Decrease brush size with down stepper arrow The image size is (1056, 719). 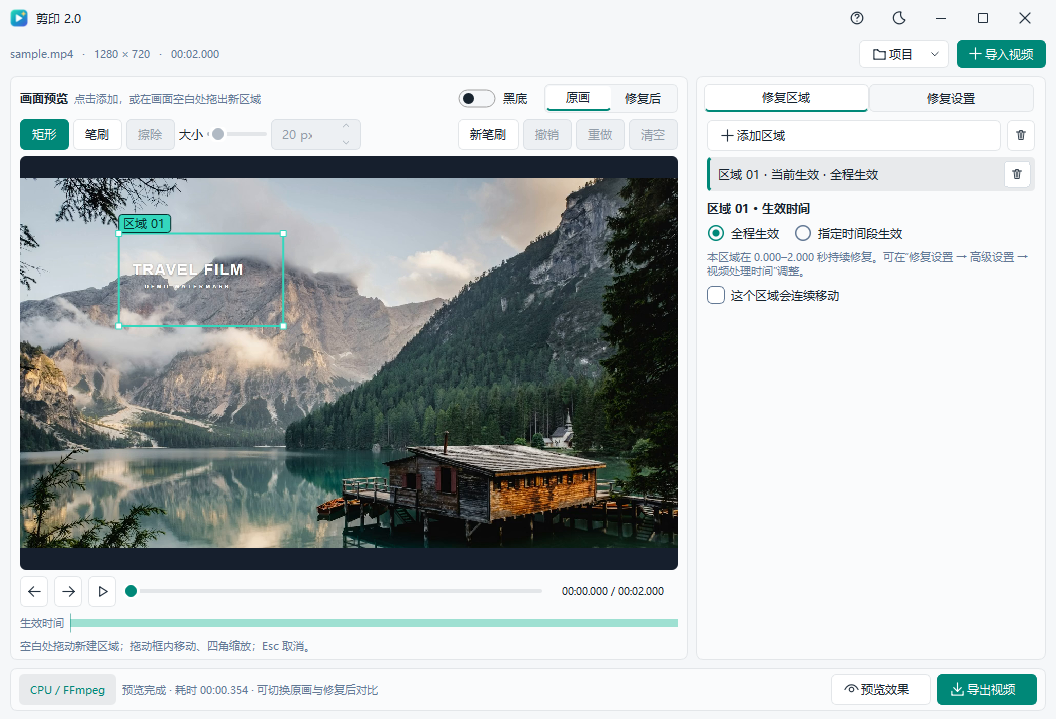(x=346, y=142)
